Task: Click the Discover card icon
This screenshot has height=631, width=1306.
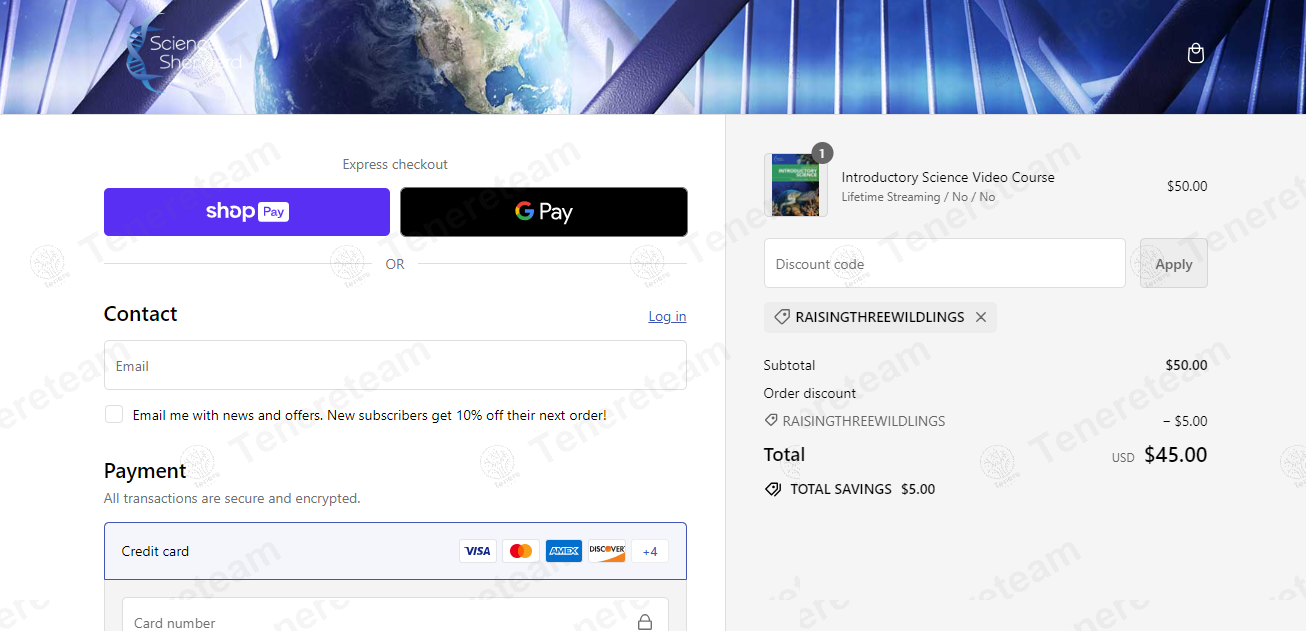Action: 606,551
